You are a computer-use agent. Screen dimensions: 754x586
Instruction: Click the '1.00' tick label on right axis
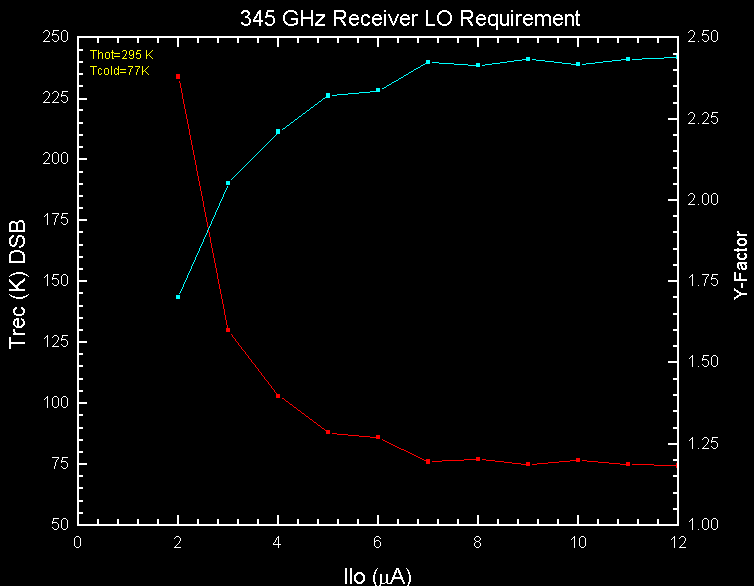pyautogui.click(x=703, y=525)
